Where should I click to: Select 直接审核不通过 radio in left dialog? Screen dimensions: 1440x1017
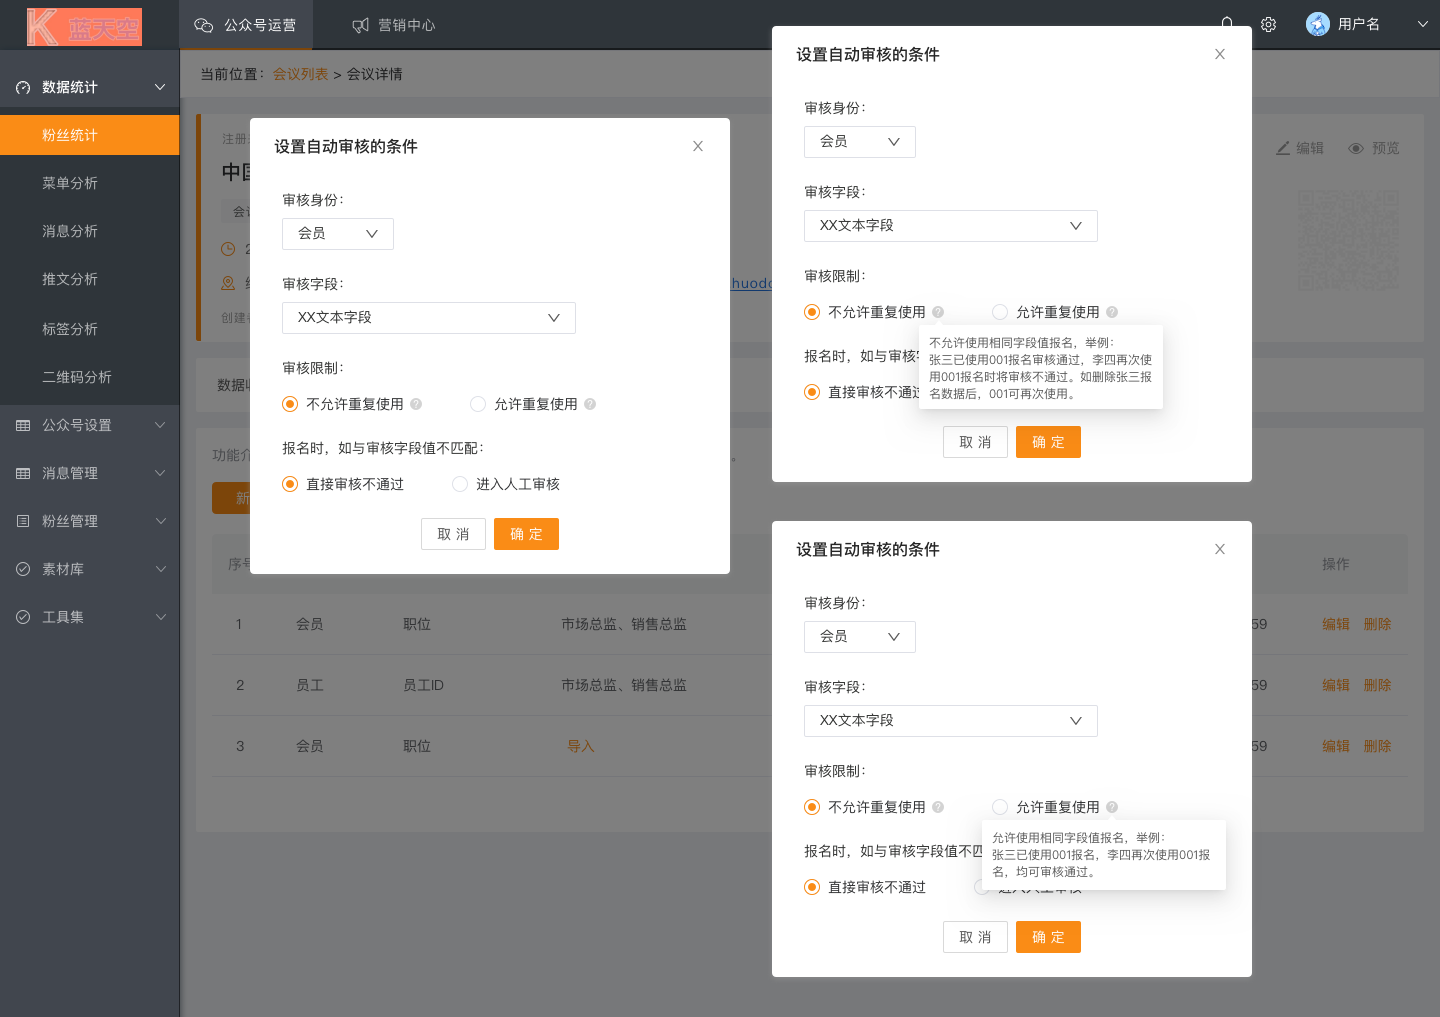[290, 484]
